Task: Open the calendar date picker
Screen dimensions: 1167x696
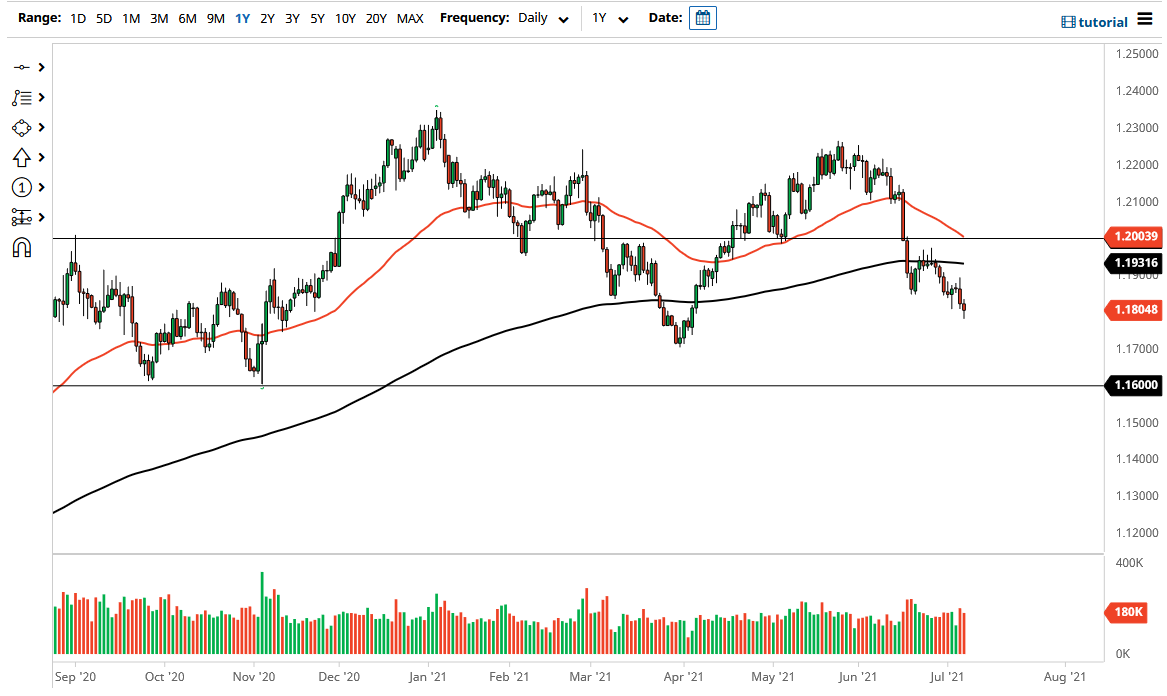Action: [702, 18]
